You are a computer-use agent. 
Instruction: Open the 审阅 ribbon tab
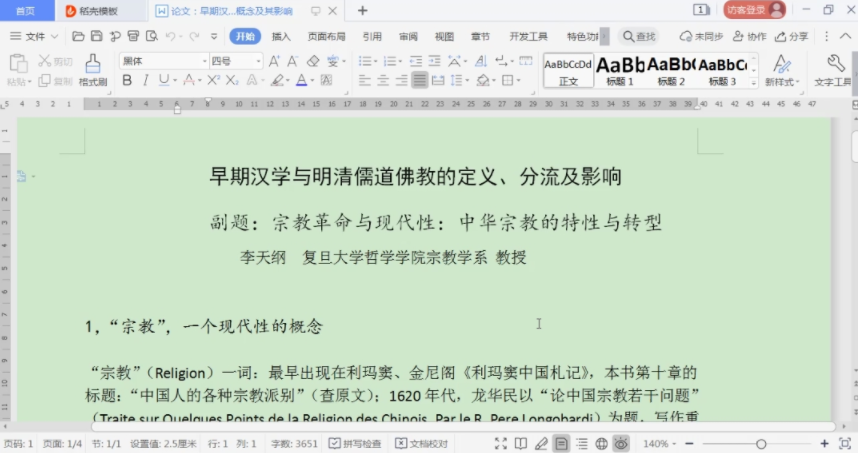pos(408,37)
